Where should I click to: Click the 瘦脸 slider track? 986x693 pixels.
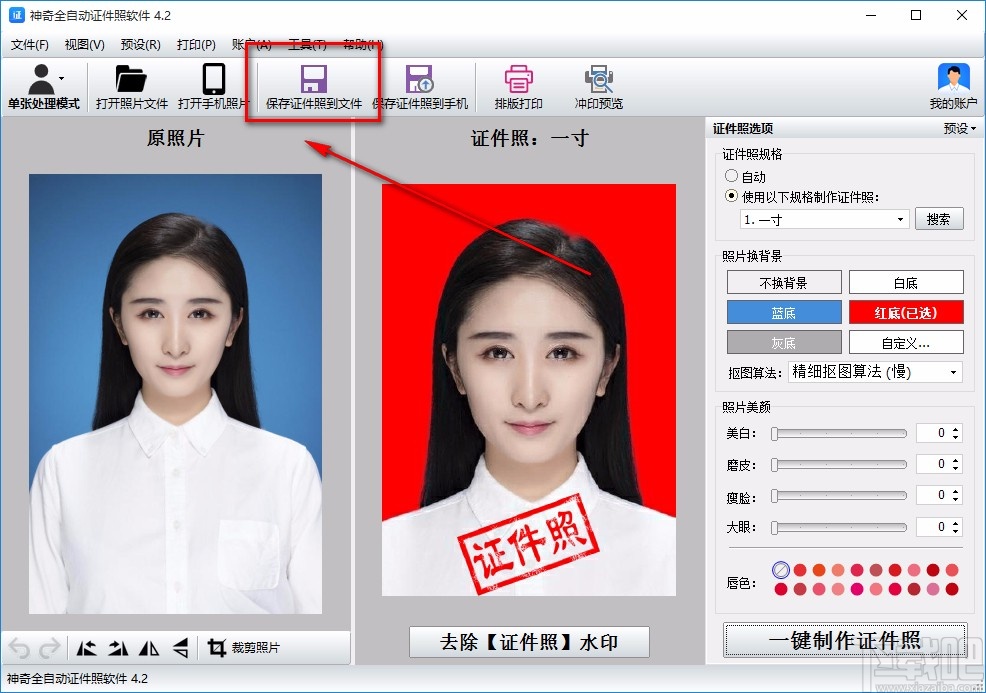839,496
